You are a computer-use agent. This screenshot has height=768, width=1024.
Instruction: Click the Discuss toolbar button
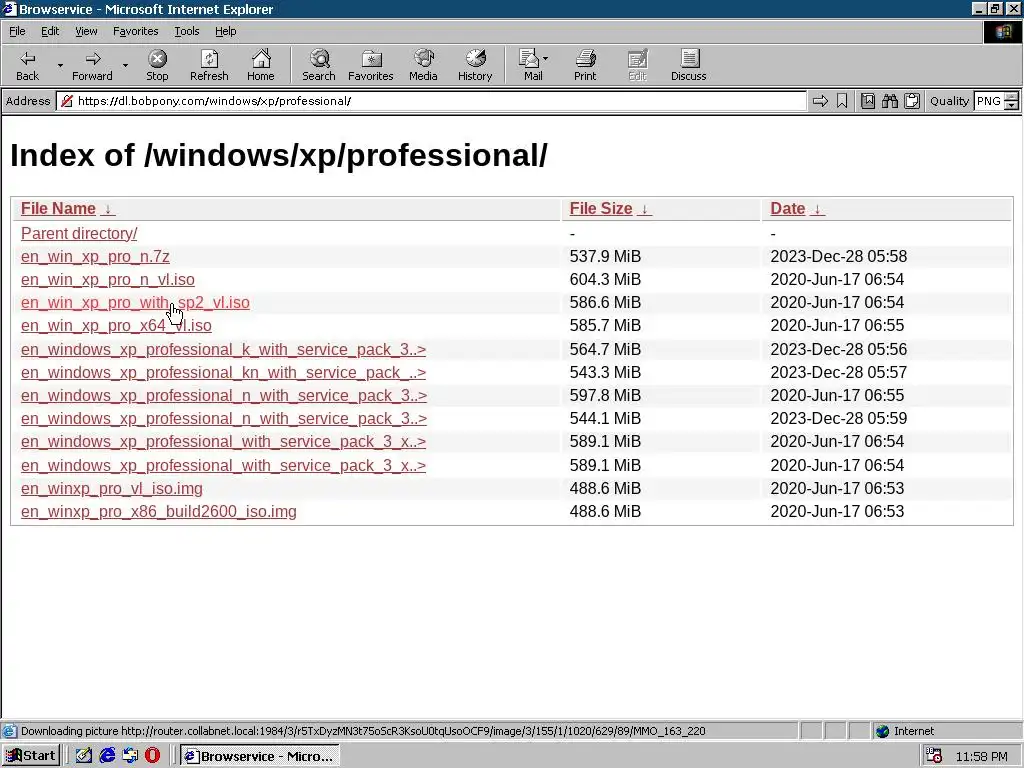point(688,65)
